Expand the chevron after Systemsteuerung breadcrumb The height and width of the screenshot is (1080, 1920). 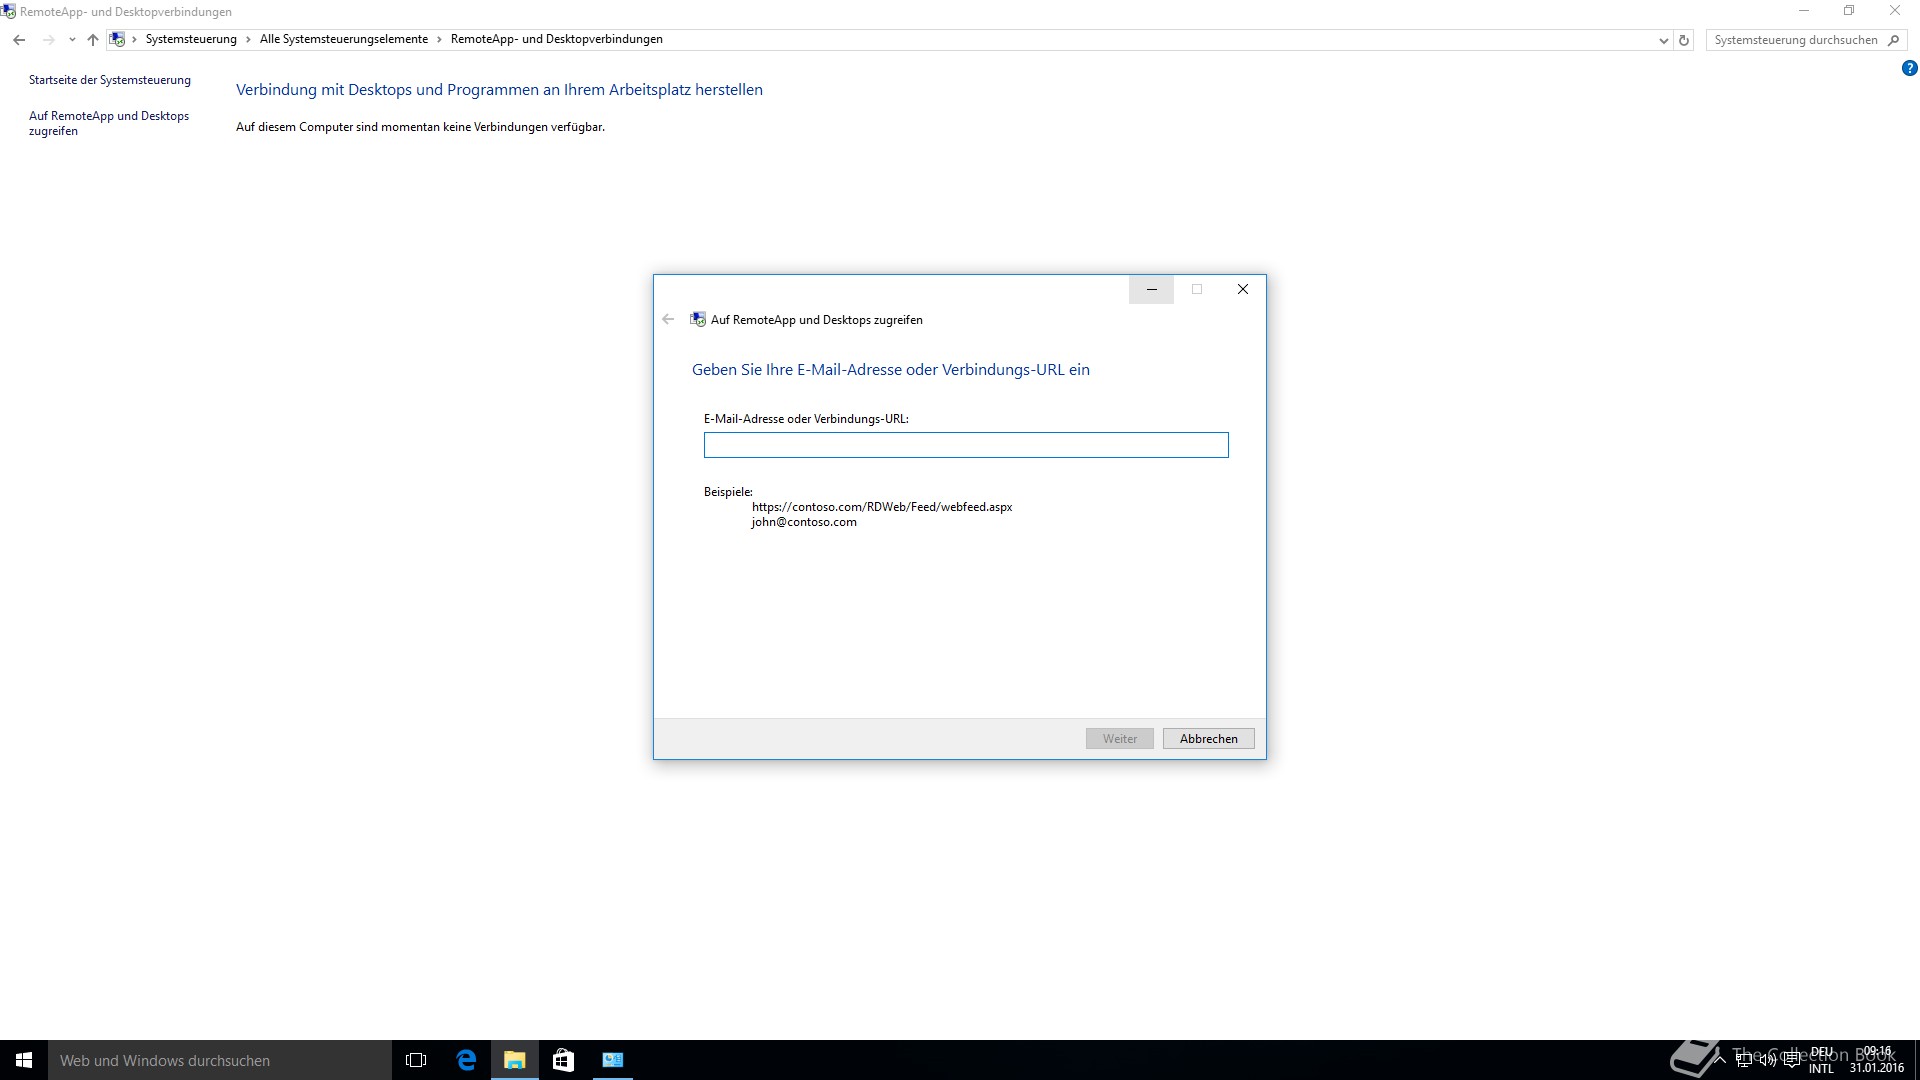pyautogui.click(x=248, y=40)
